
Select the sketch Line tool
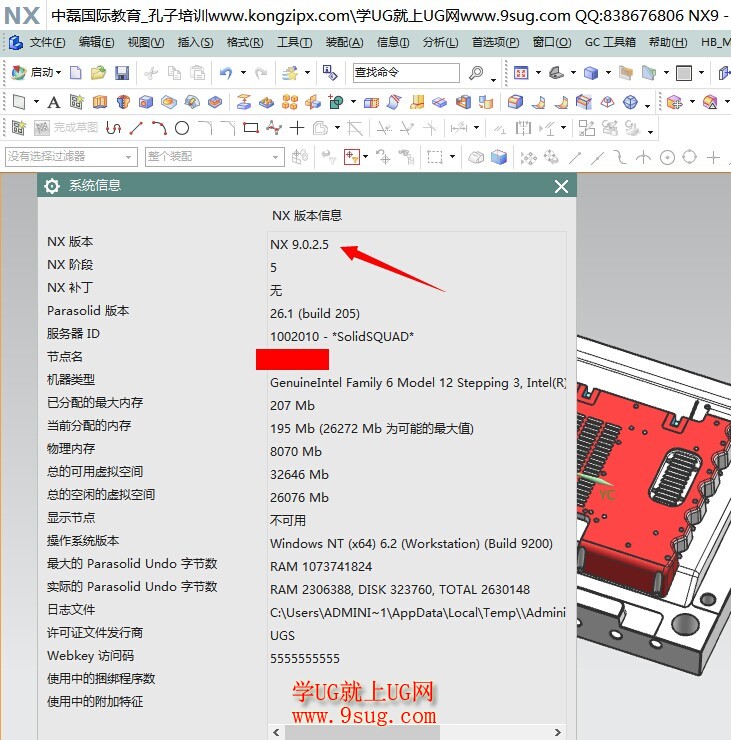136,128
